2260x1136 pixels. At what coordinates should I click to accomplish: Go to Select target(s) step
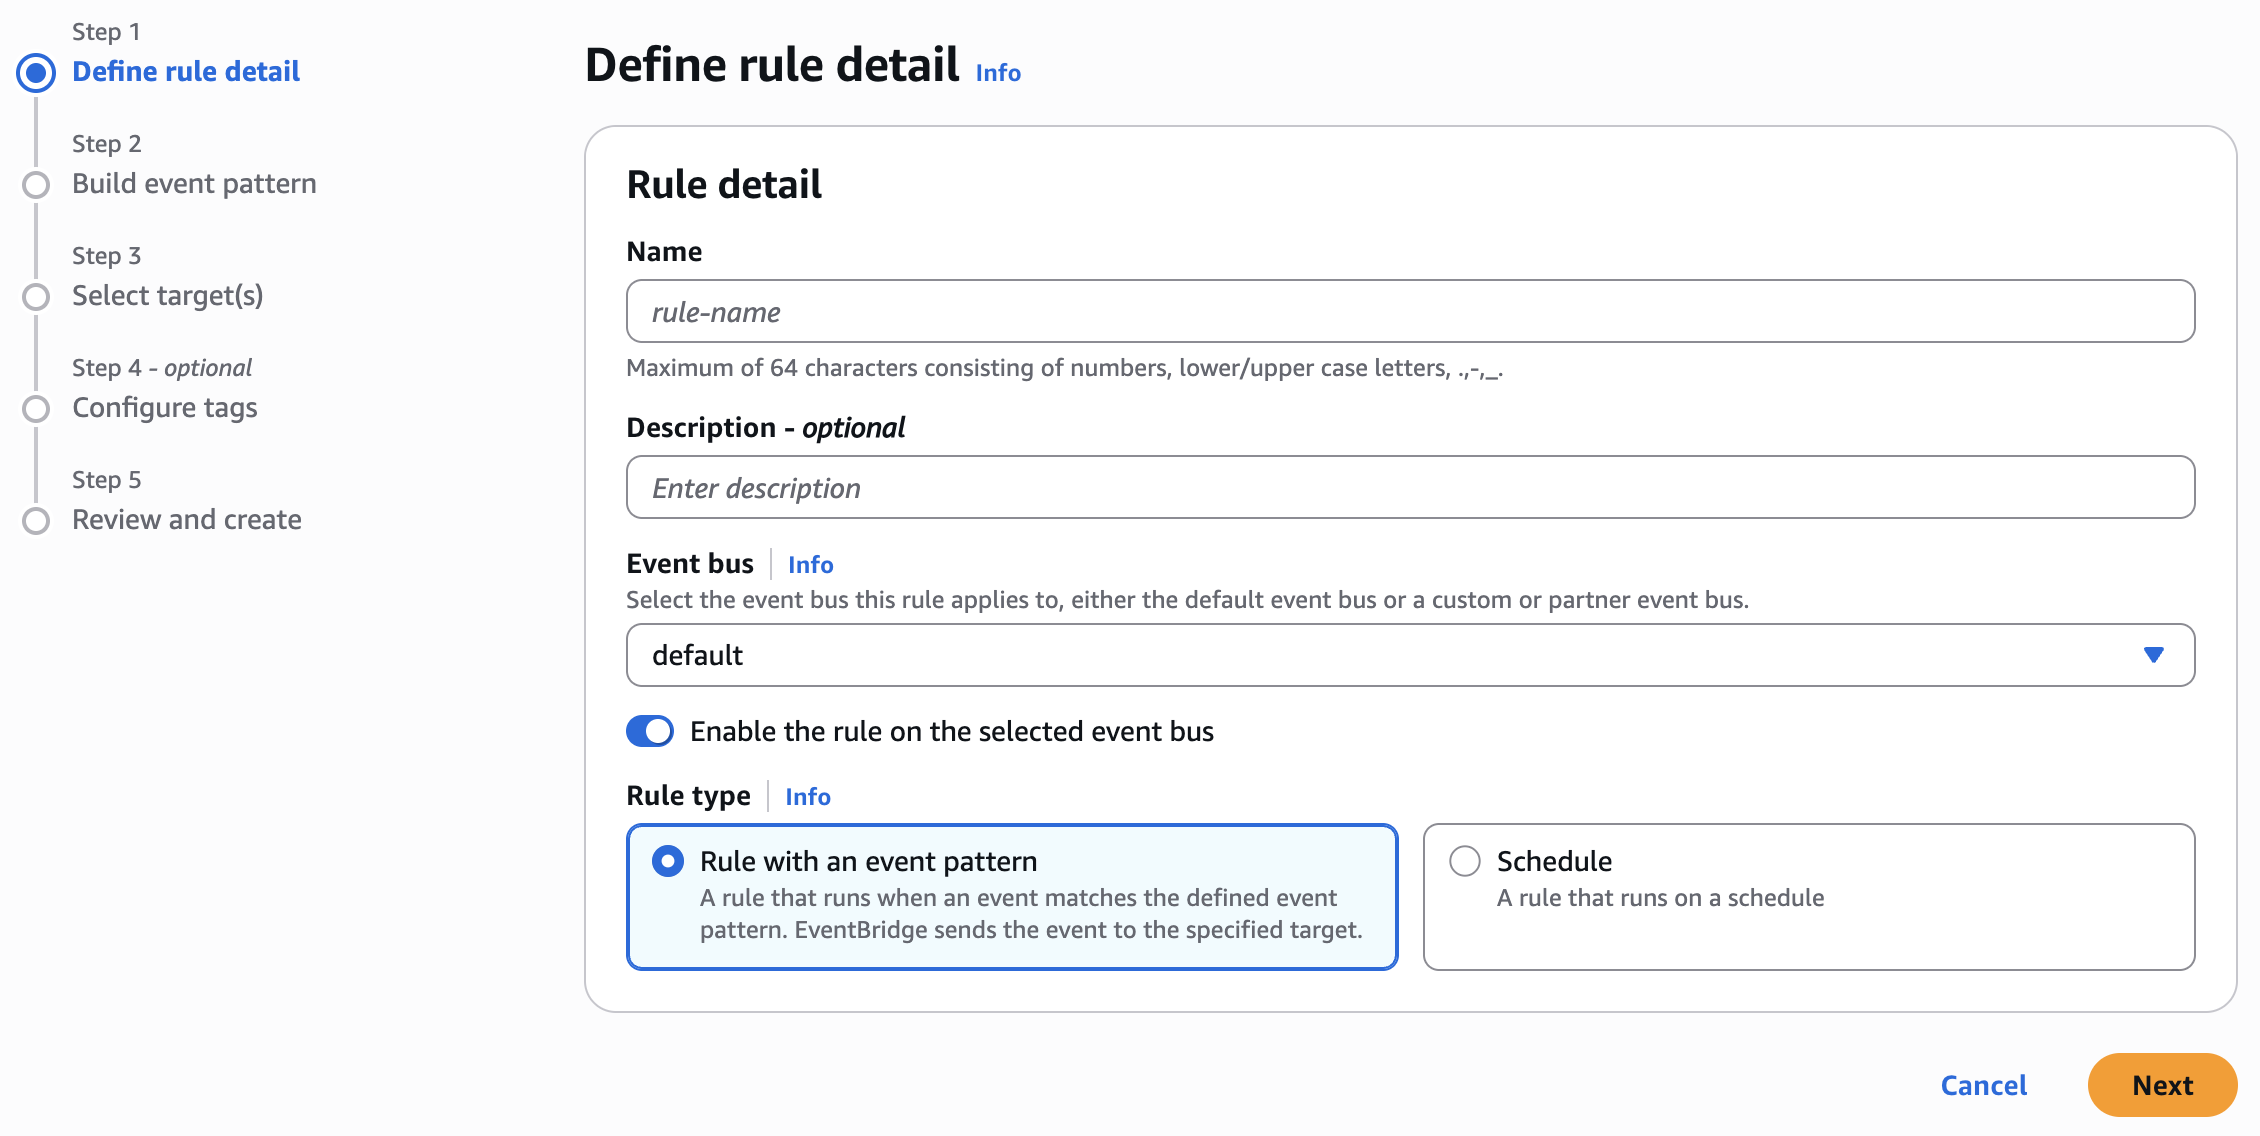coord(168,296)
